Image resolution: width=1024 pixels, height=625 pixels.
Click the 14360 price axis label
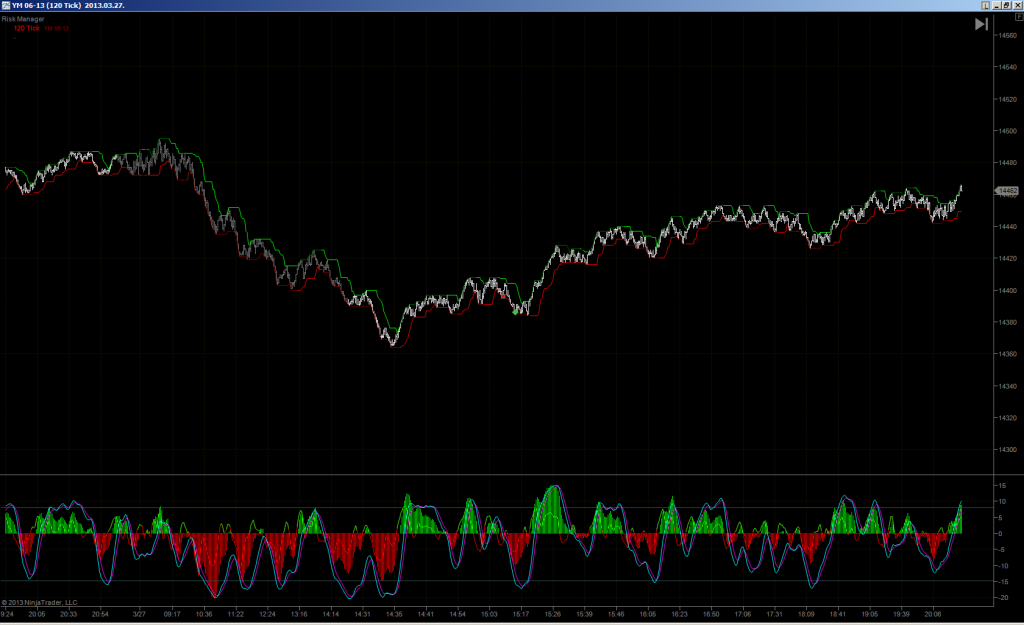(x=1007, y=354)
